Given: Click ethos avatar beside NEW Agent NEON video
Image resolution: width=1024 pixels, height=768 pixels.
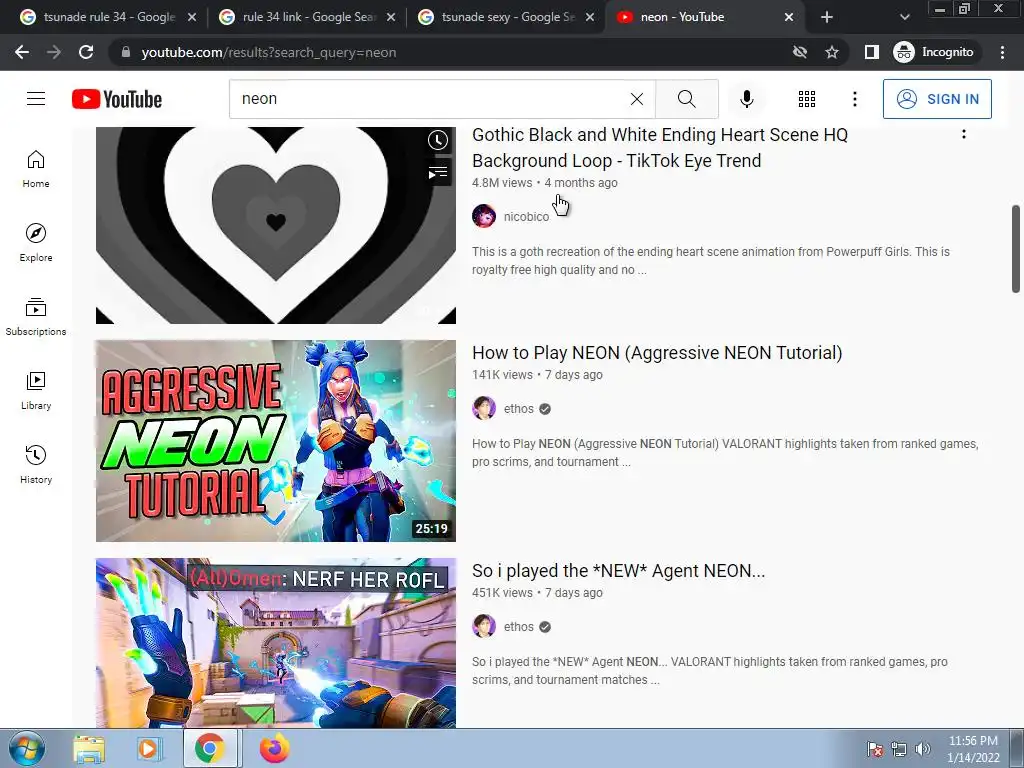Looking at the screenshot, I should [x=484, y=626].
